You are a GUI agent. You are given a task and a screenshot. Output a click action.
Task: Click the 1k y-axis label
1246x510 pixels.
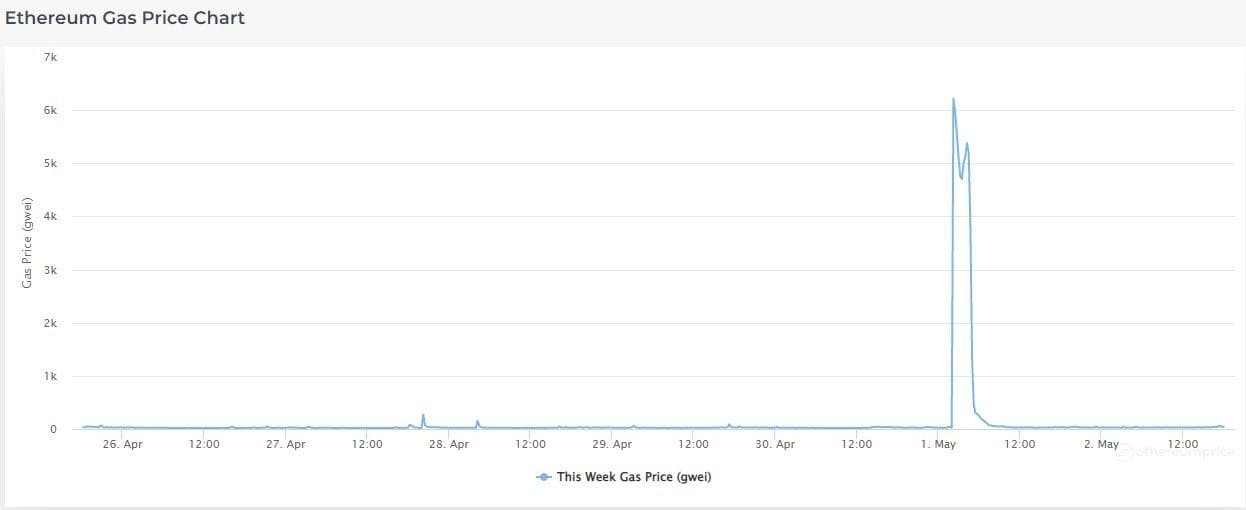[x=51, y=377]
